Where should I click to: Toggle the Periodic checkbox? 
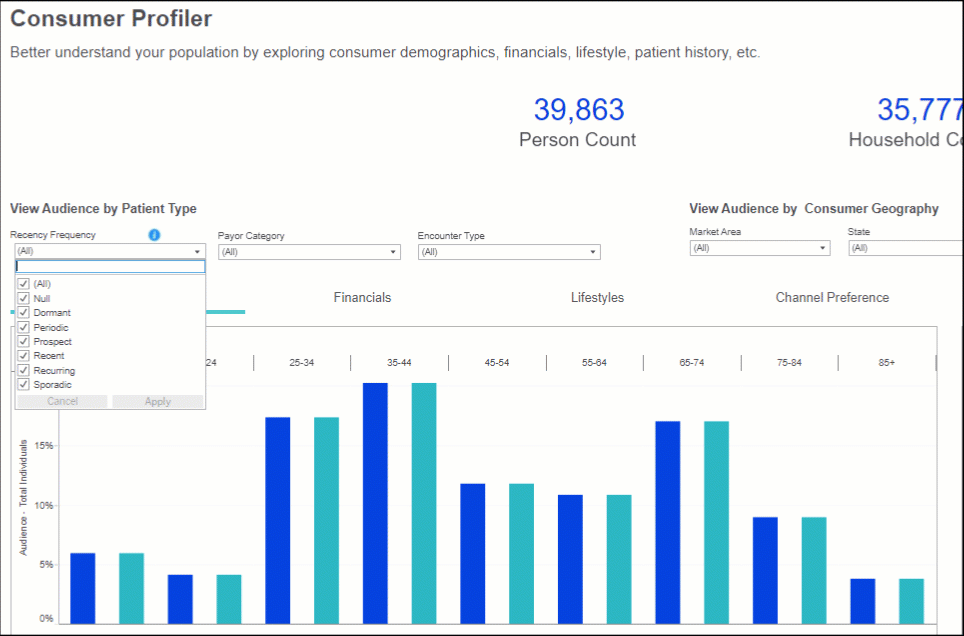pyautogui.click(x=24, y=327)
